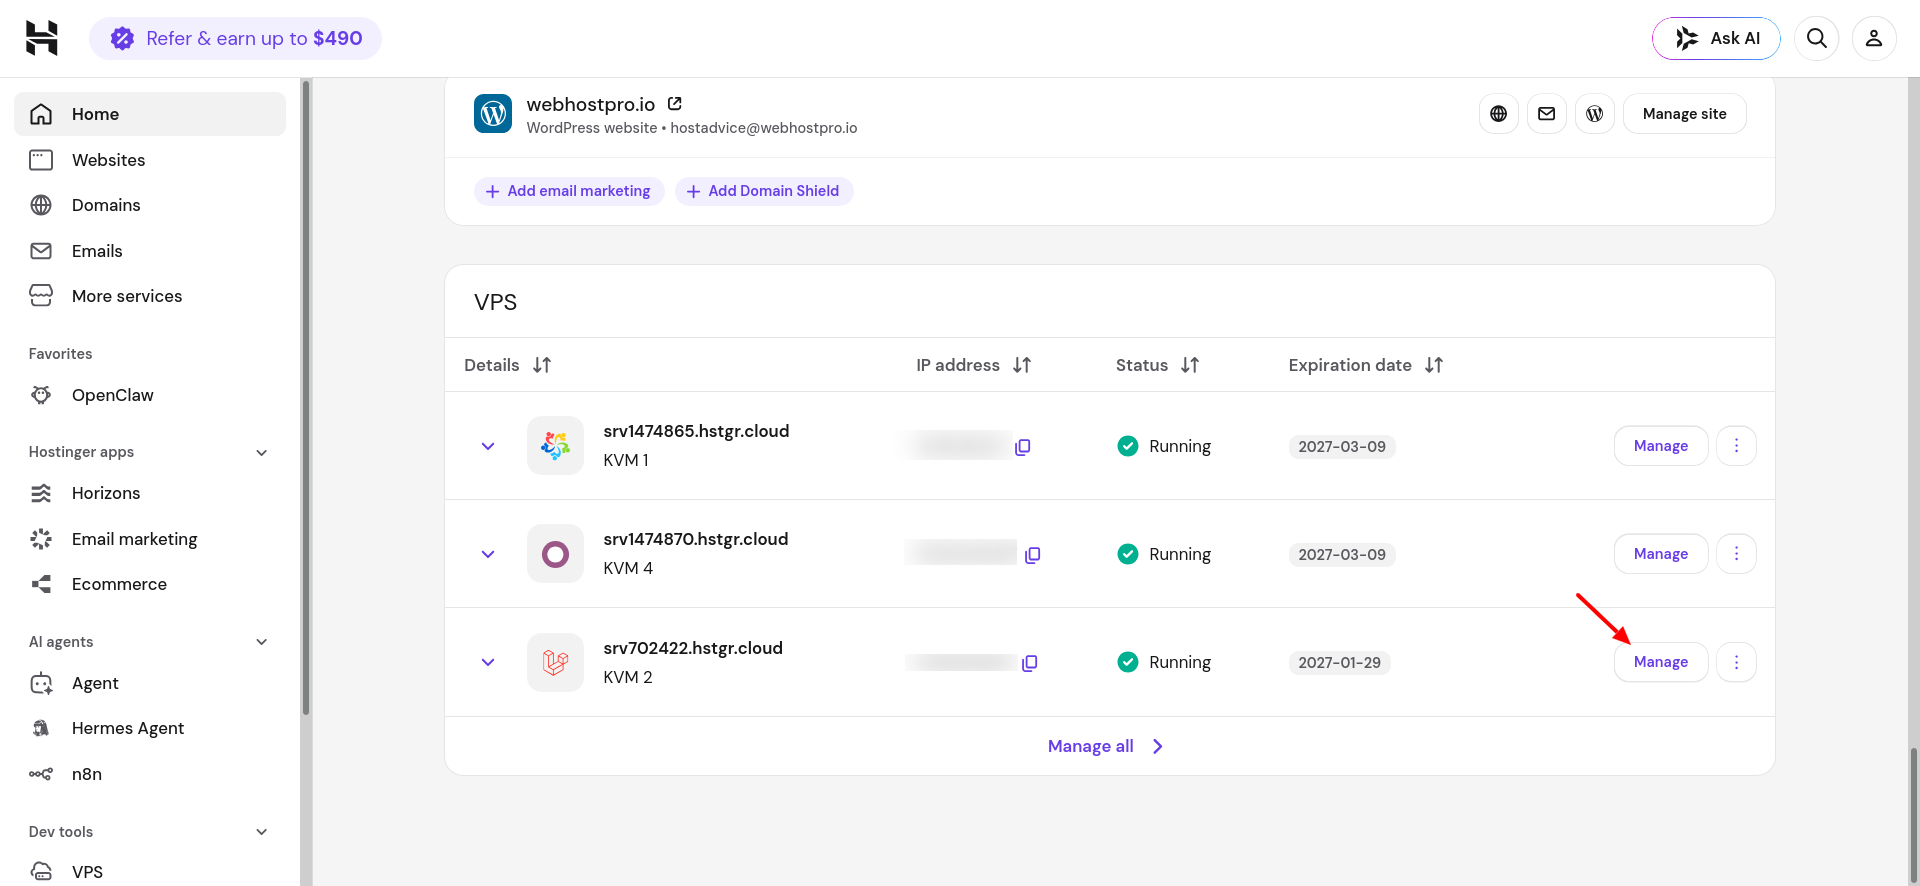Expand srv702422.hstgr.cloud row details
Viewport: 1920px width, 886px height.
pyautogui.click(x=488, y=662)
